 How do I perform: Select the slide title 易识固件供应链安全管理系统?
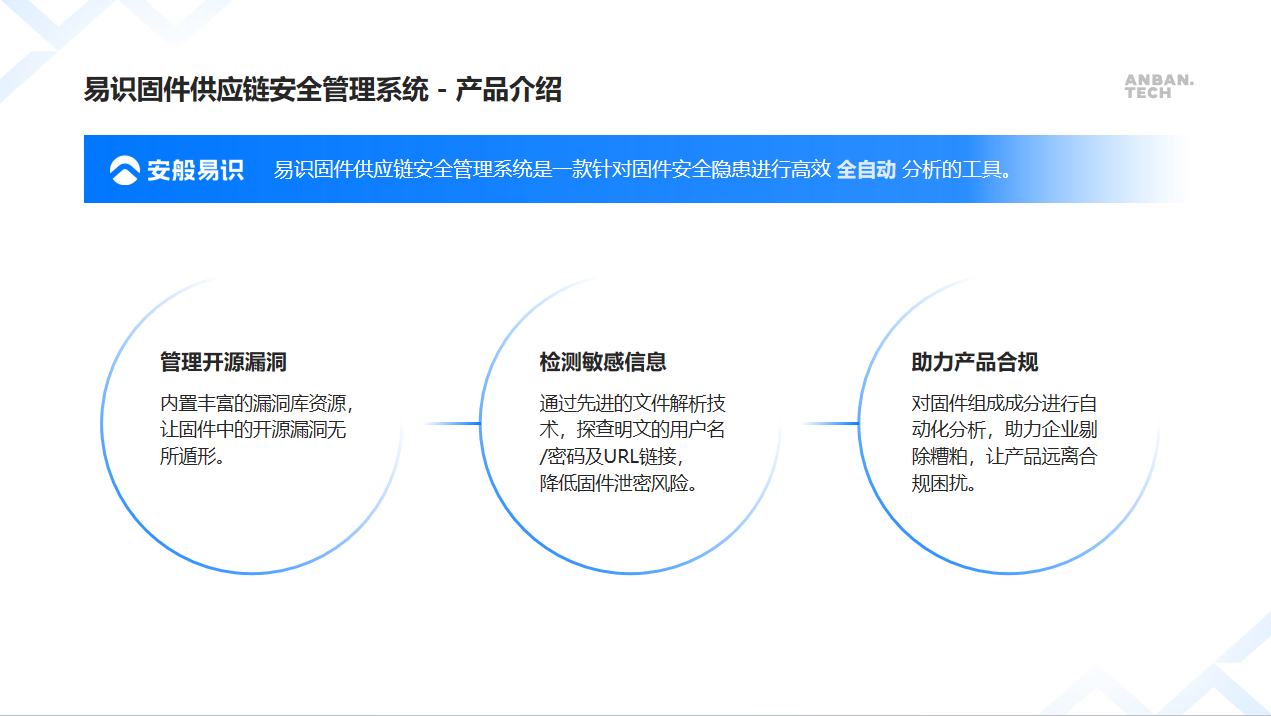tap(257, 90)
